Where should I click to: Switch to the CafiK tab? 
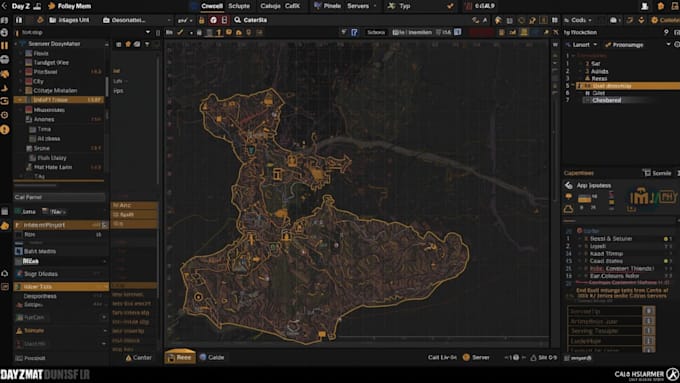(x=293, y=6)
